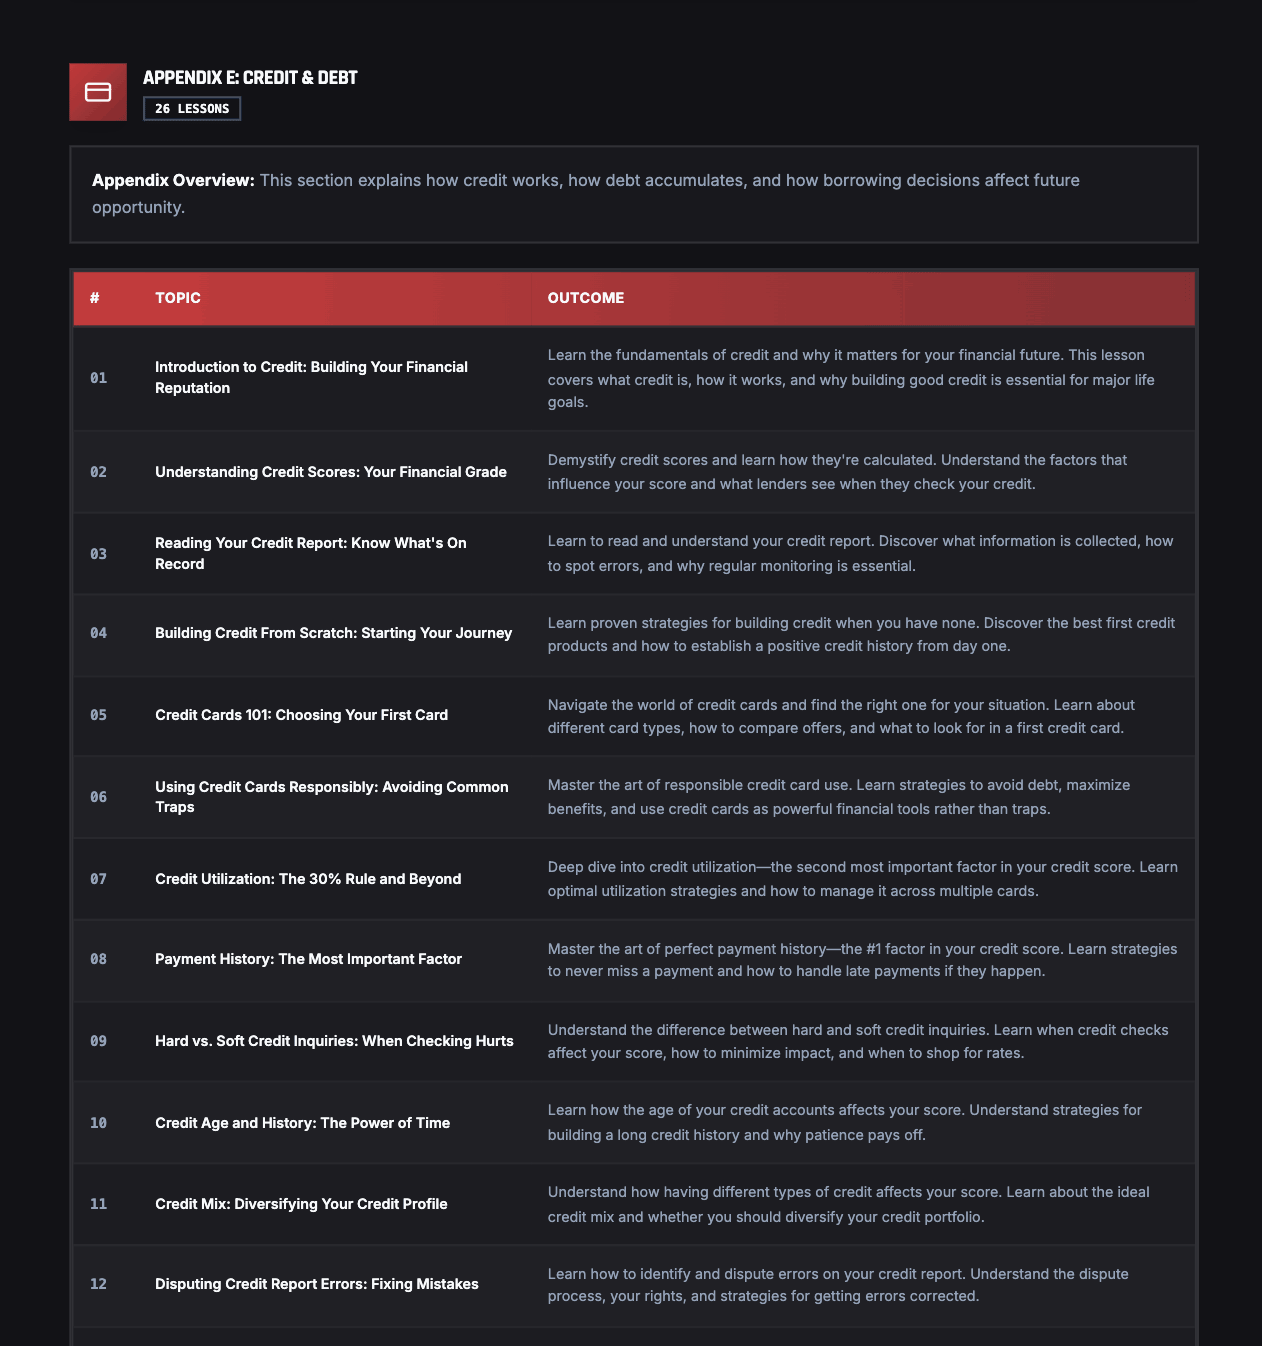
Task: Click the Appendix E: Credit & Debt heading
Action: tap(250, 78)
